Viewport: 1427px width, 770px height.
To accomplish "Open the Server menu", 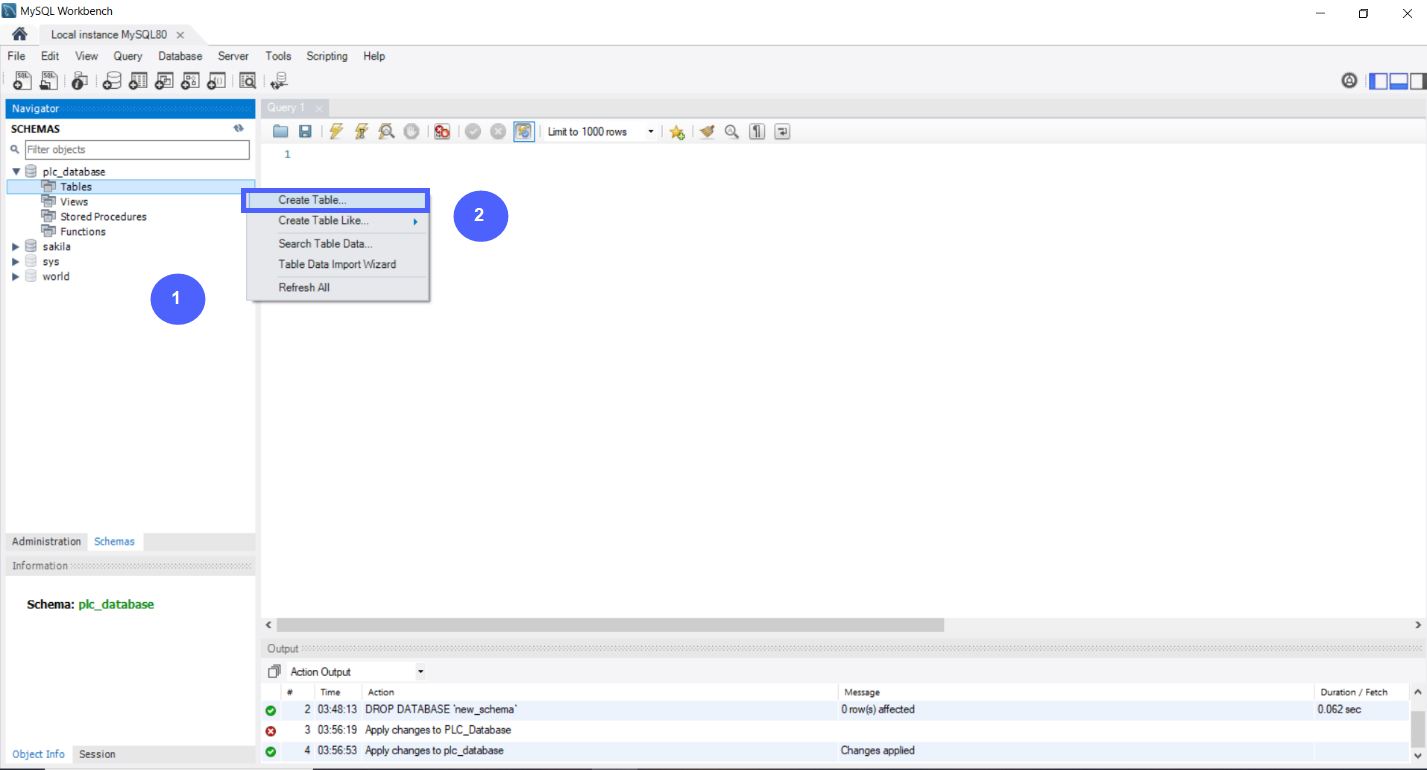I will point(233,56).
